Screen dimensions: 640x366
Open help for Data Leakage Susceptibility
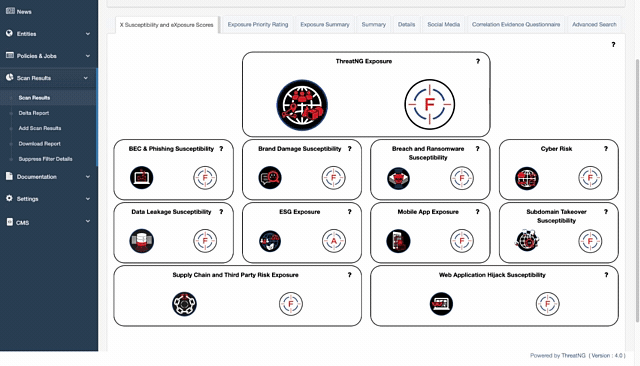pyautogui.click(x=221, y=212)
